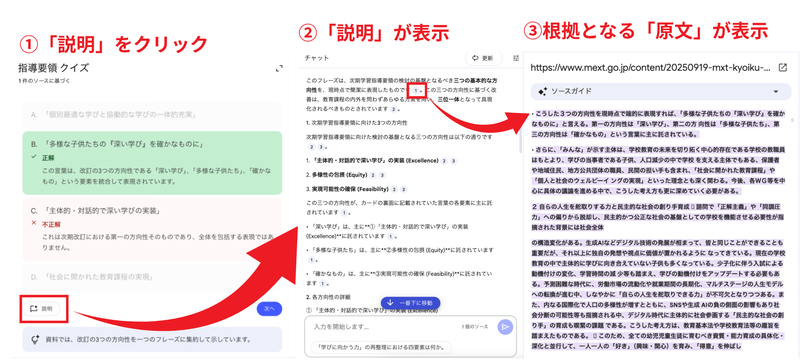The image size is (800, 363).
Task: Open citation 2 beside the Equity heading
Action: 373,175
